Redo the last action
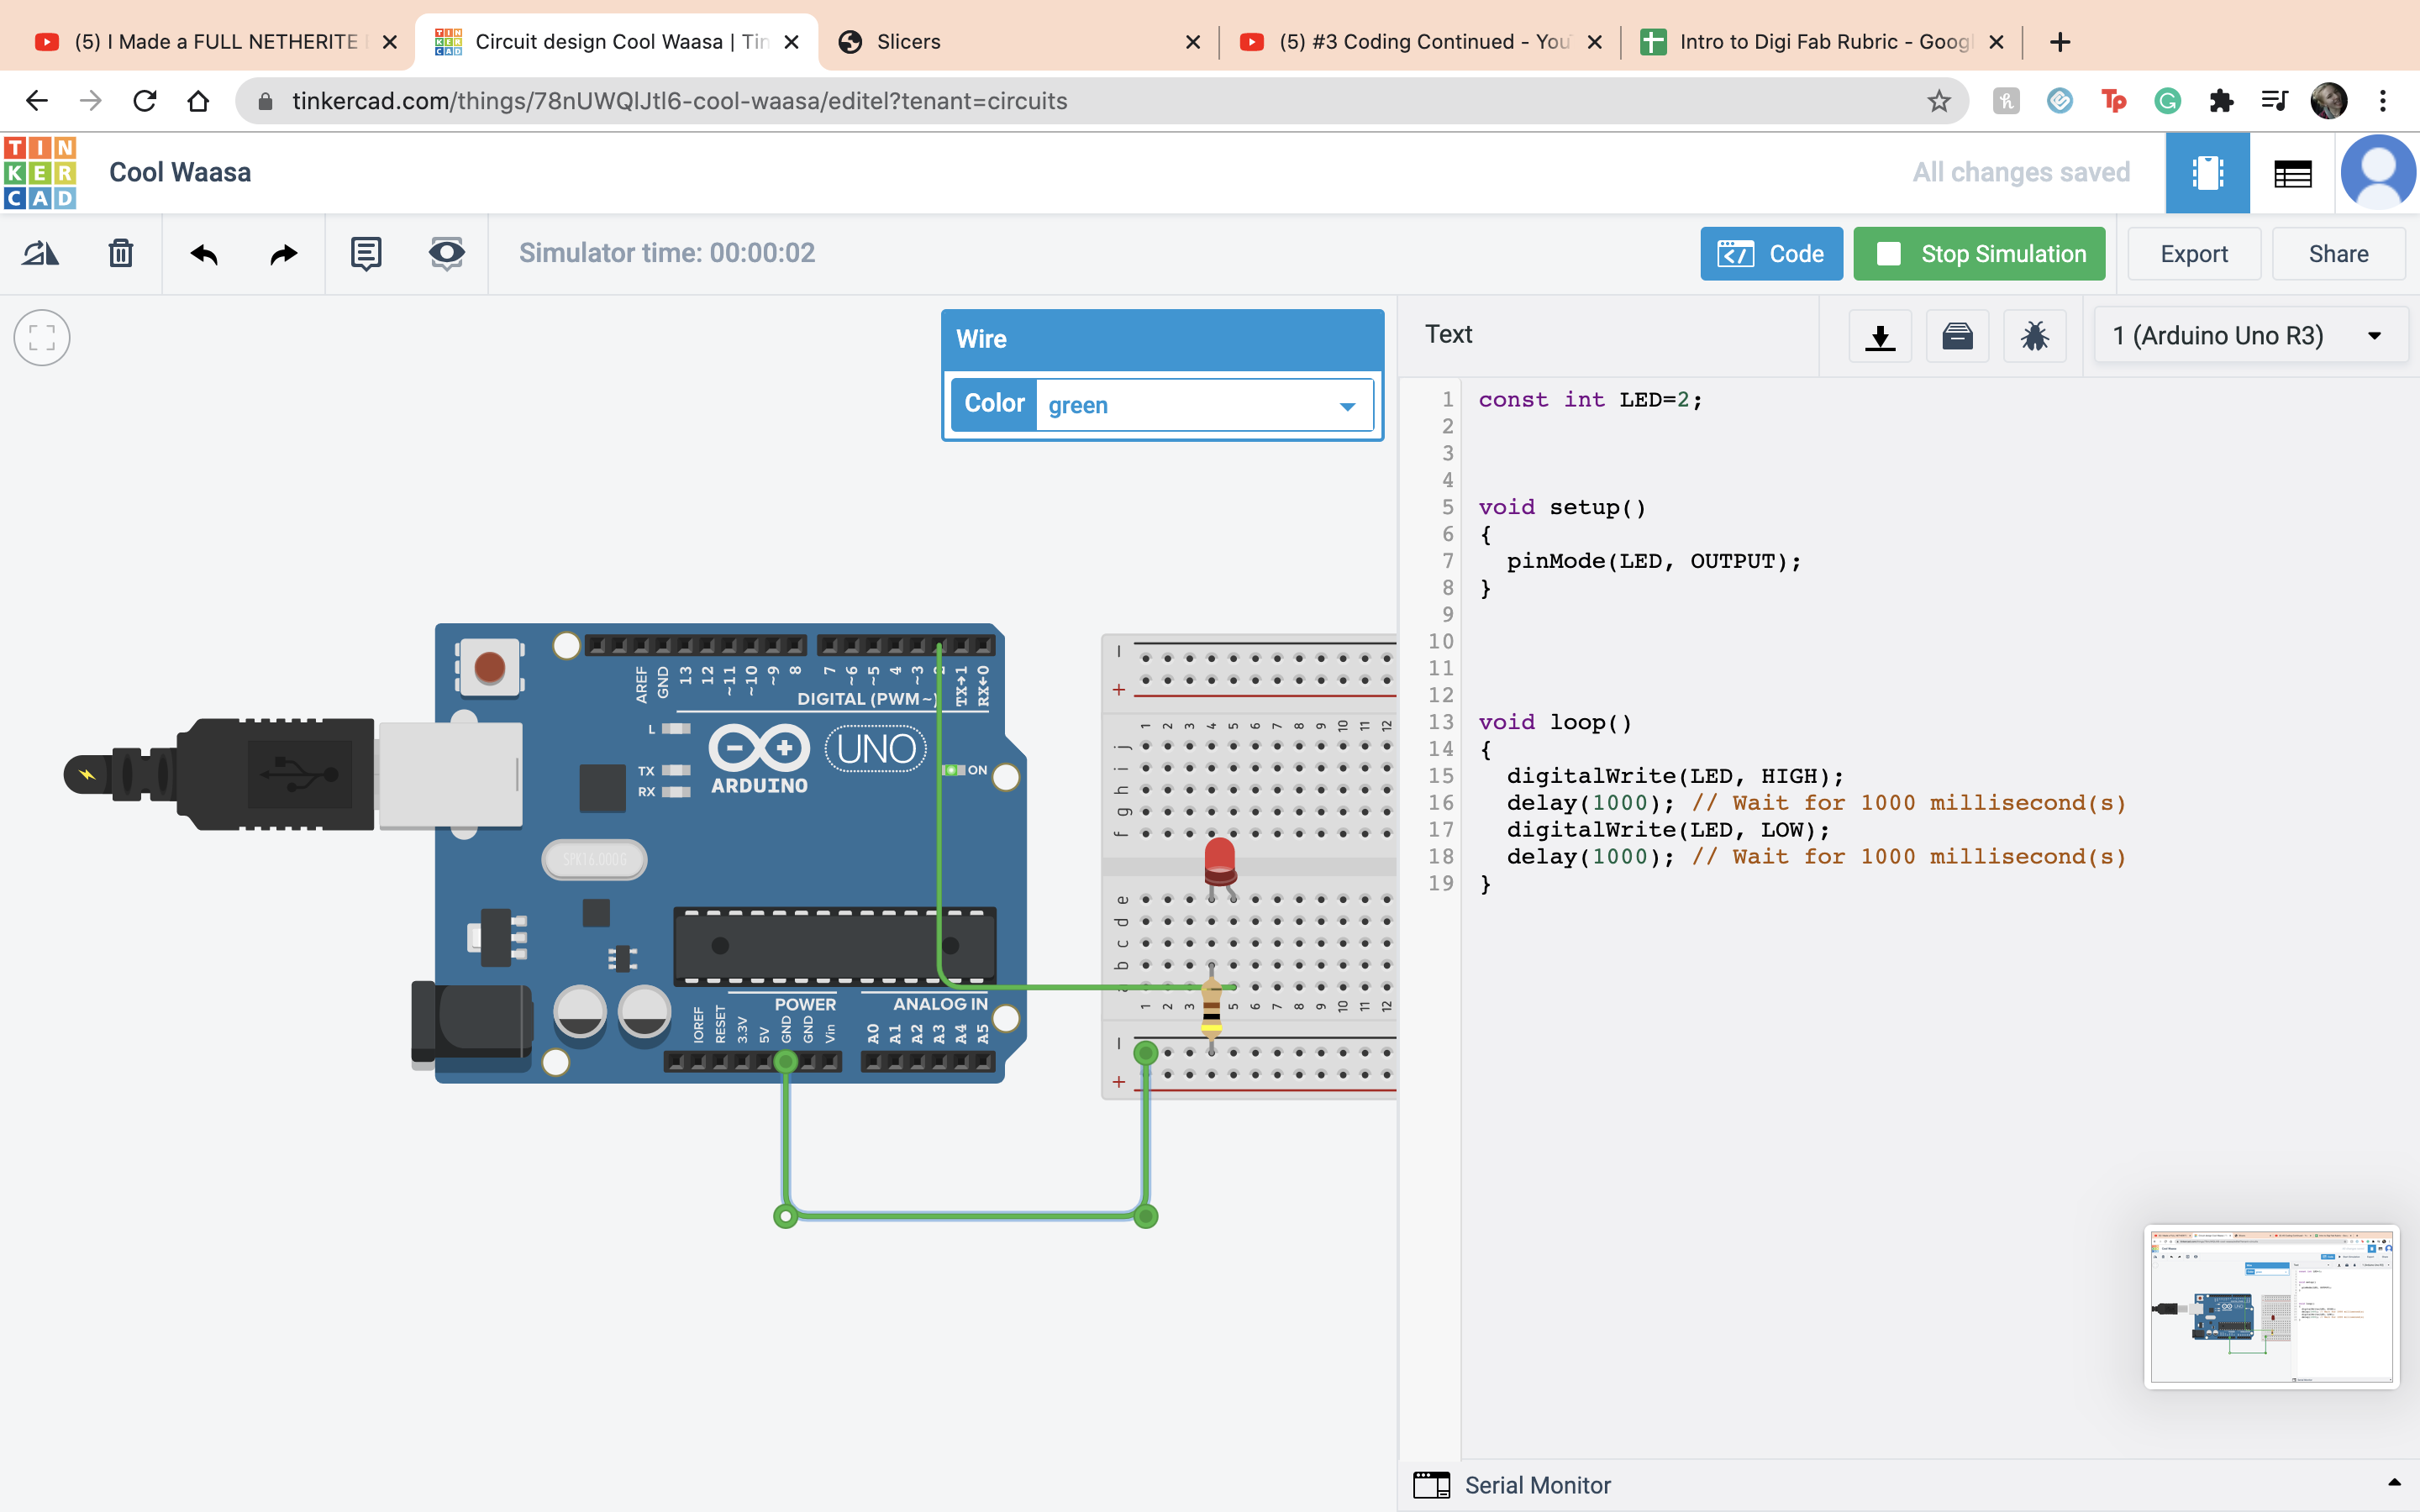 [284, 254]
